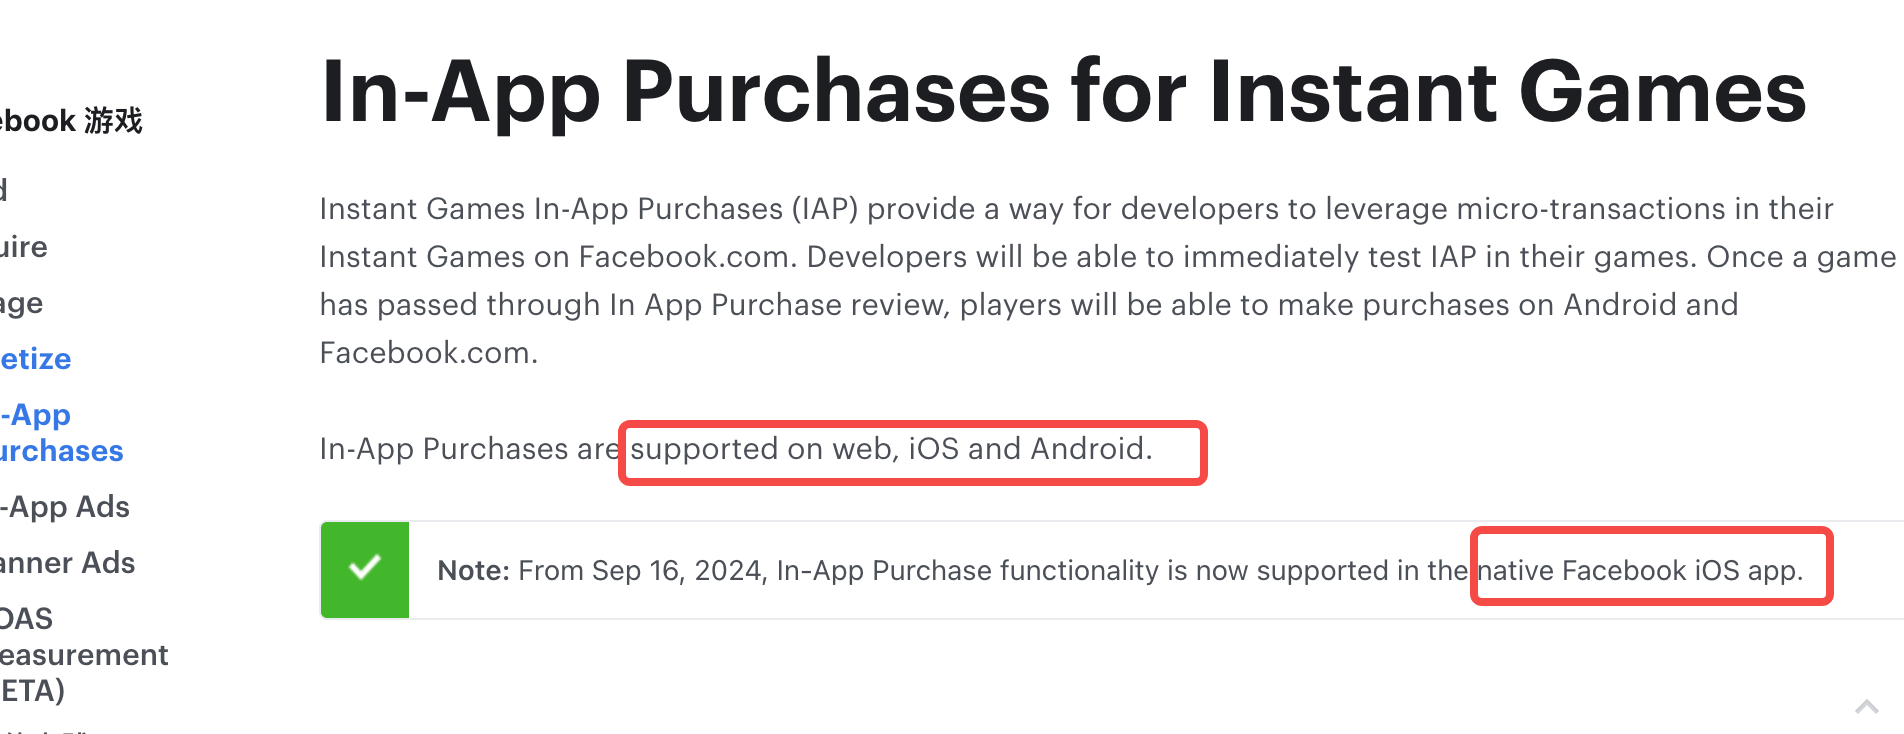The width and height of the screenshot is (1904, 734).
Task: Click the sidebar entry ending in age
Action: pos(21,302)
